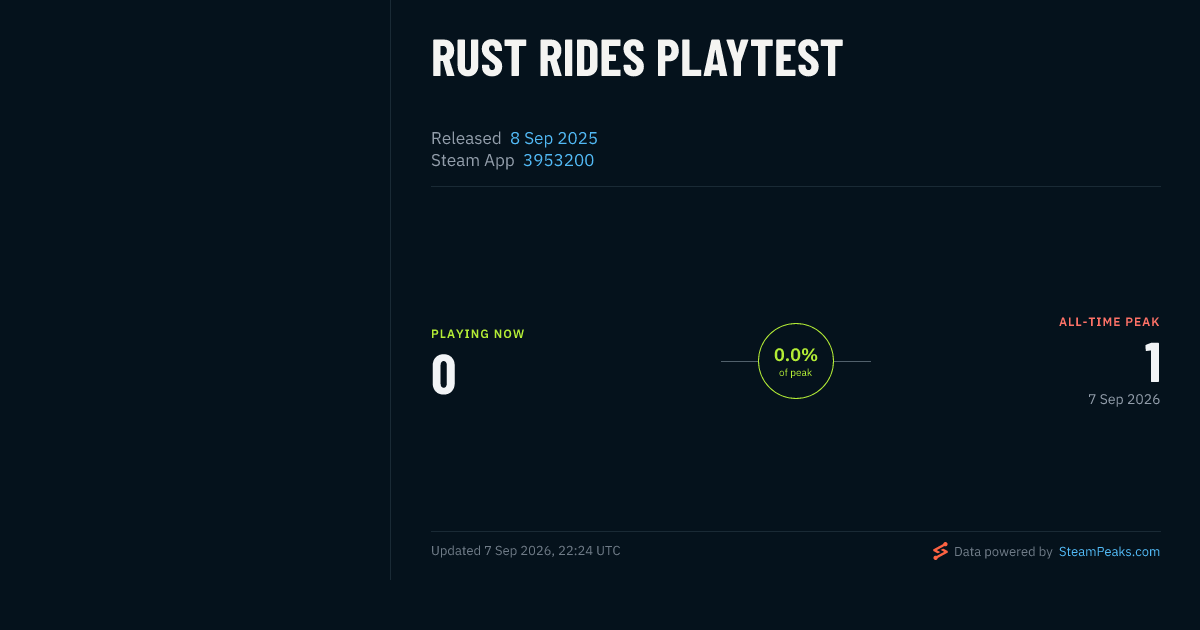The height and width of the screenshot is (630, 1200).
Task: Click the Steam App label
Action: pos(473,161)
